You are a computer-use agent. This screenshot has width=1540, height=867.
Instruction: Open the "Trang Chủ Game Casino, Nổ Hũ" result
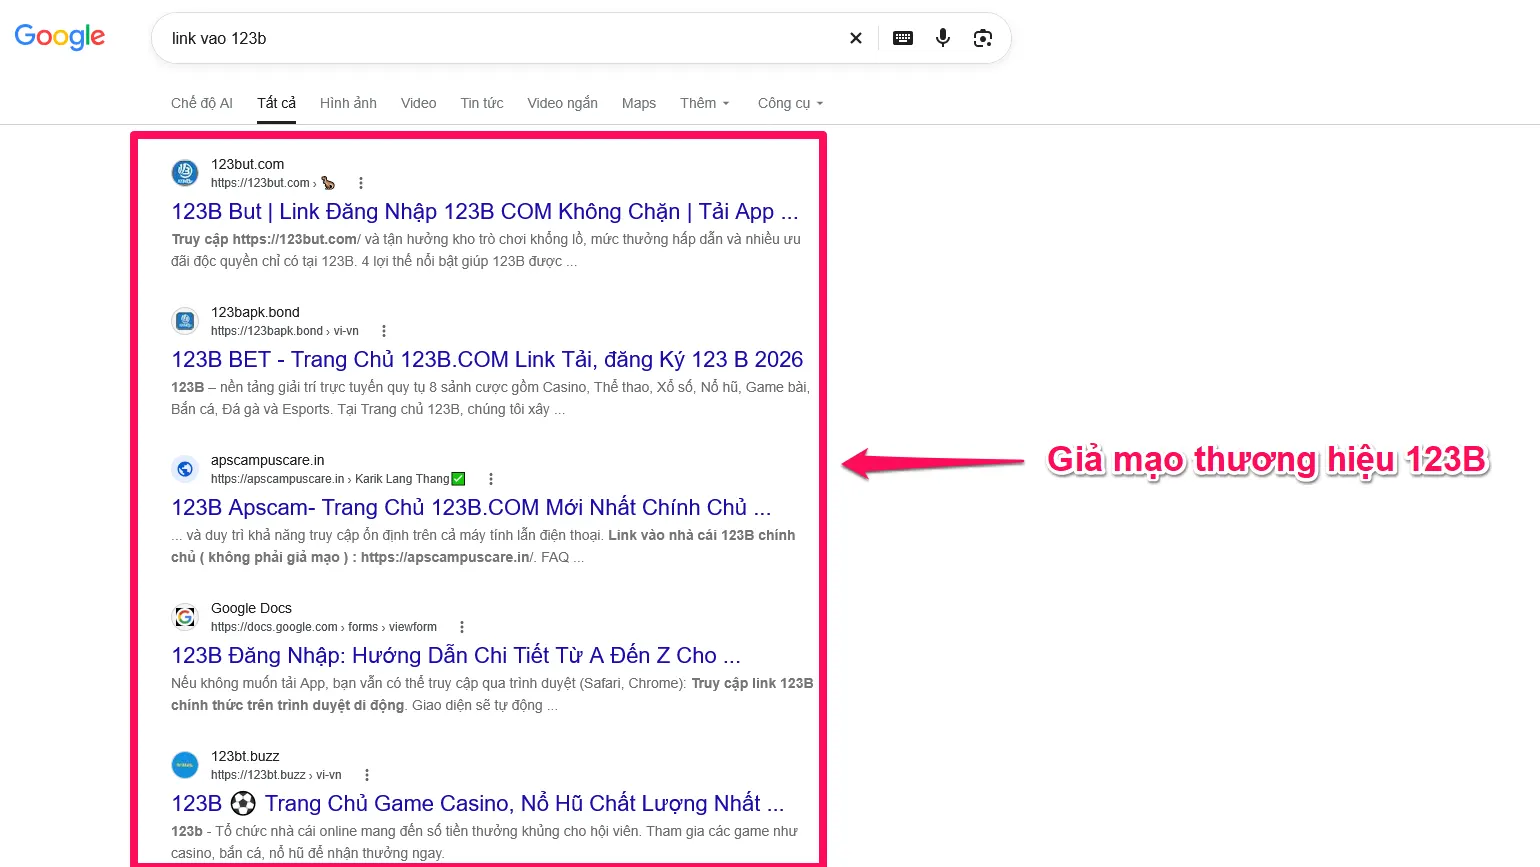(x=478, y=804)
